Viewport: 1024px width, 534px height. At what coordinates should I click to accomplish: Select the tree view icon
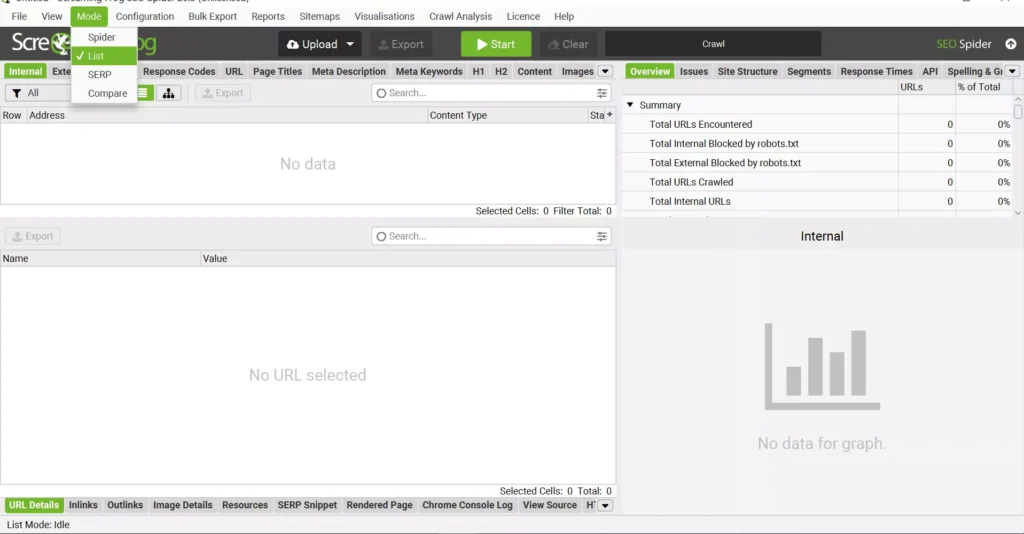click(168, 93)
